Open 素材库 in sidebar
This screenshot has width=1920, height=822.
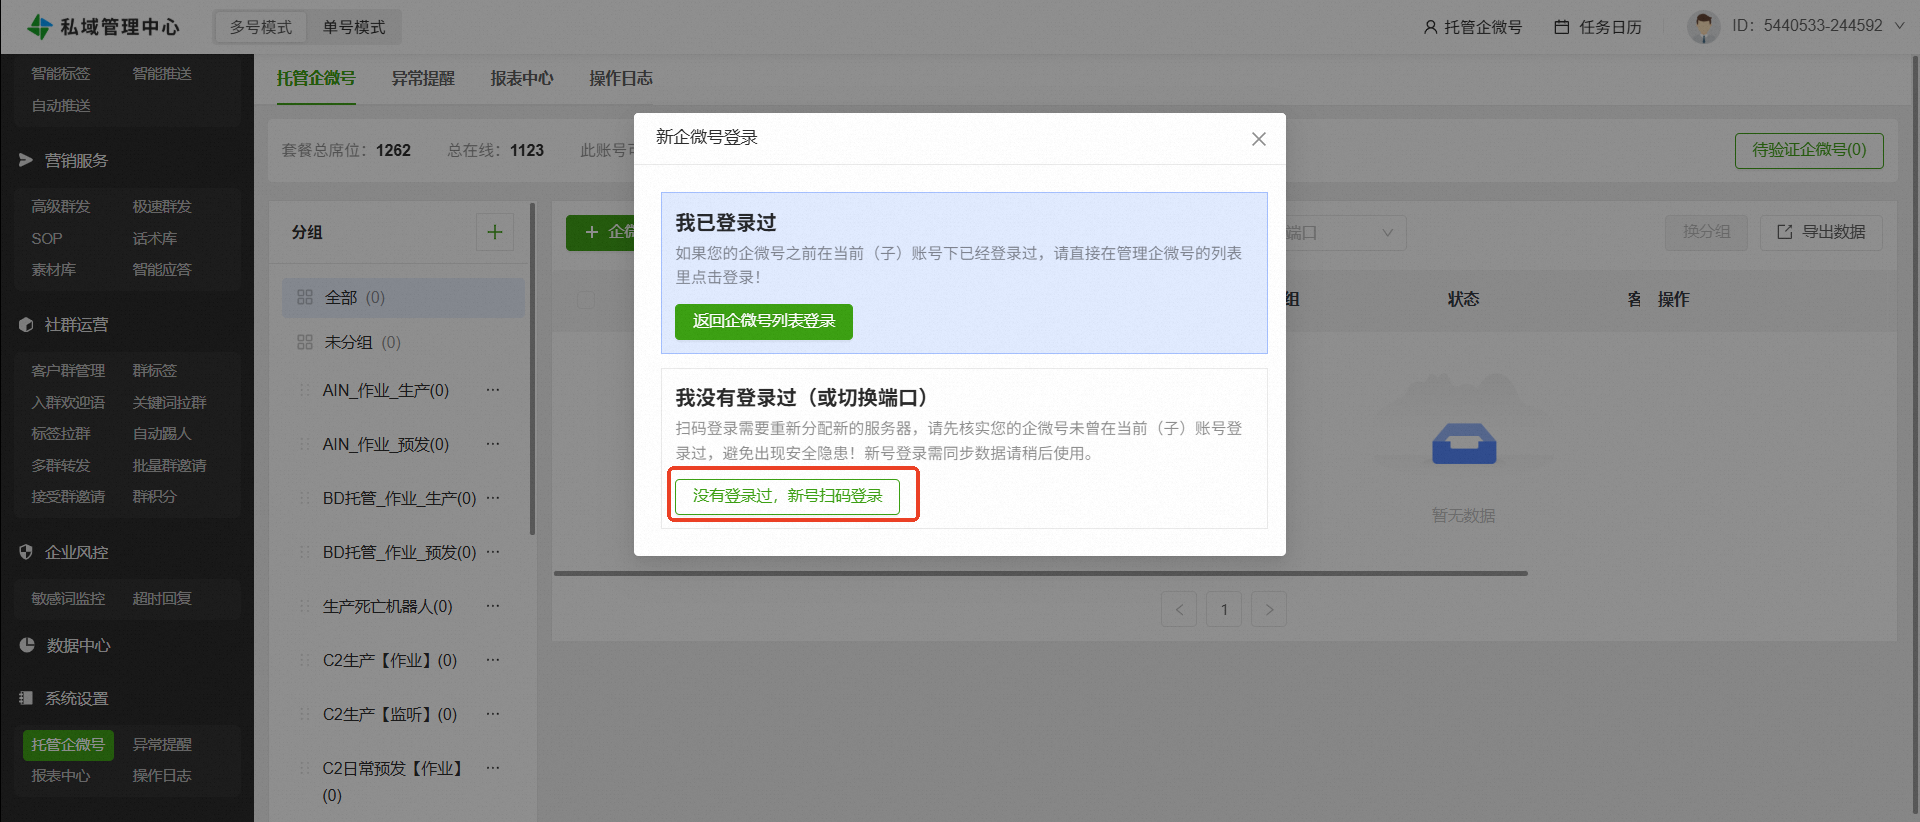coord(54,270)
